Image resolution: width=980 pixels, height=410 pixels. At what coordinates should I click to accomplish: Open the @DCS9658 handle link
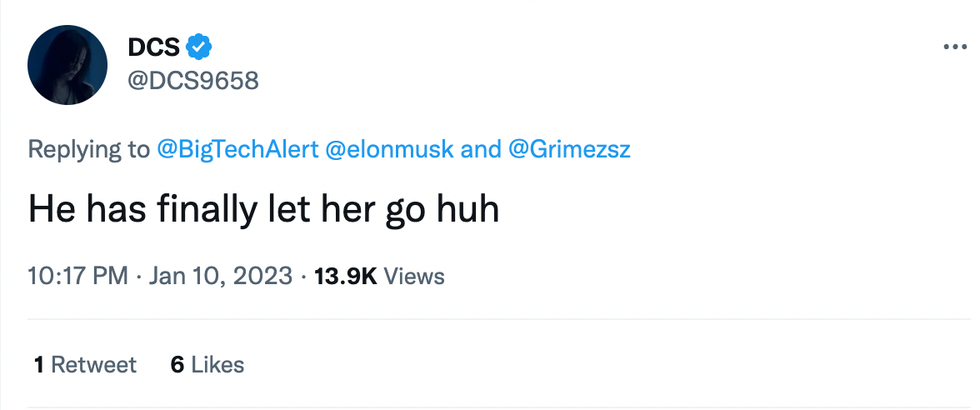[x=193, y=80]
